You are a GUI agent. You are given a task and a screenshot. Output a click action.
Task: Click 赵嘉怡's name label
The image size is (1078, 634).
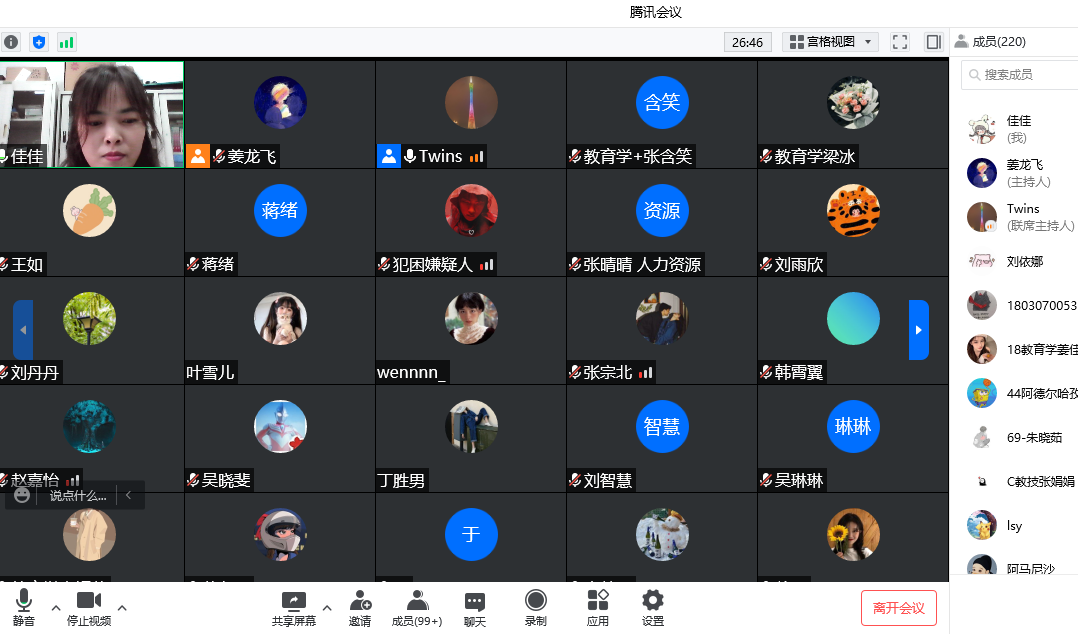pos(35,479)
